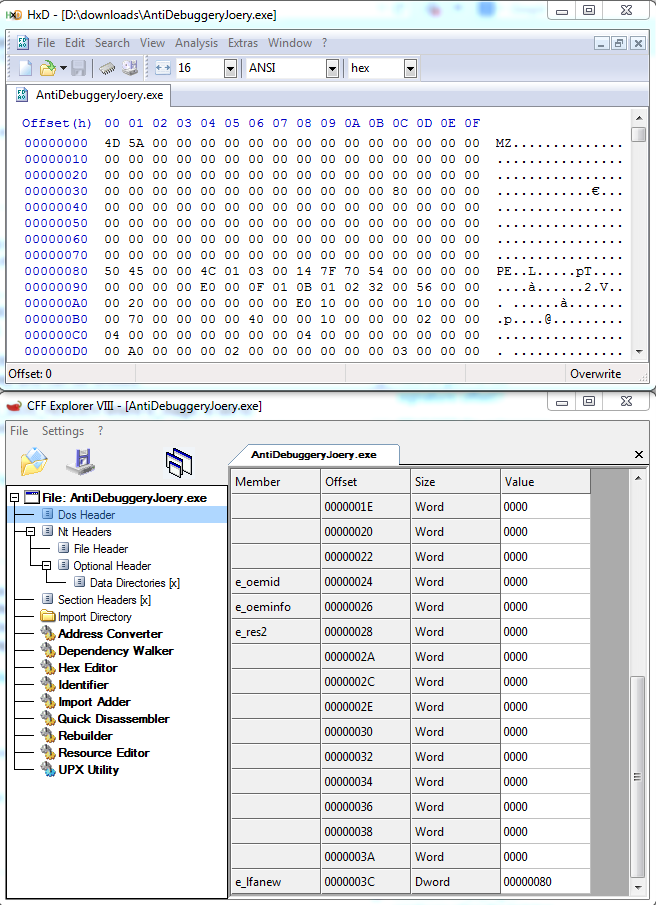Image resolution: width=656 pixels, height=905 pixels.
Task: Open HxD Extras menu
Action: [x=243, y=43]
